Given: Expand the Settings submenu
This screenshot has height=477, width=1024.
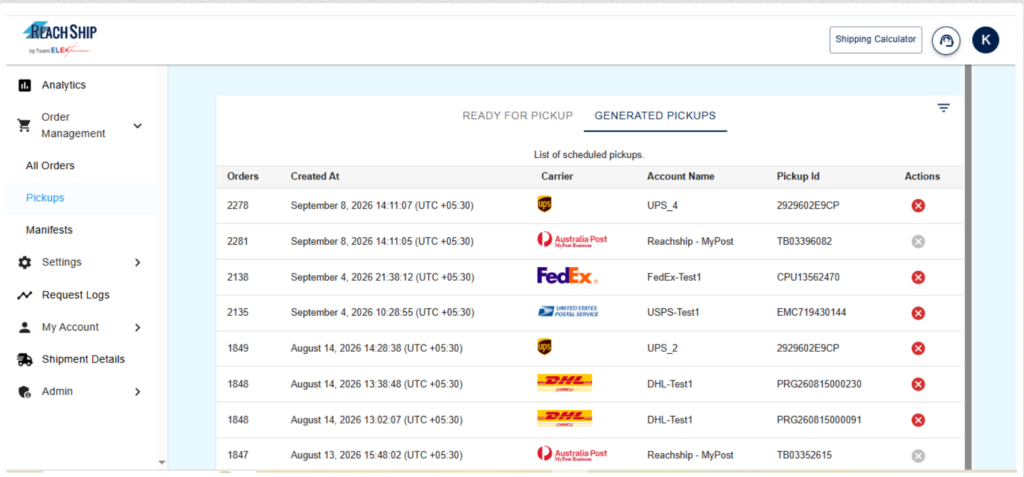Looking at the screenshot, I should tap(137, 263).
